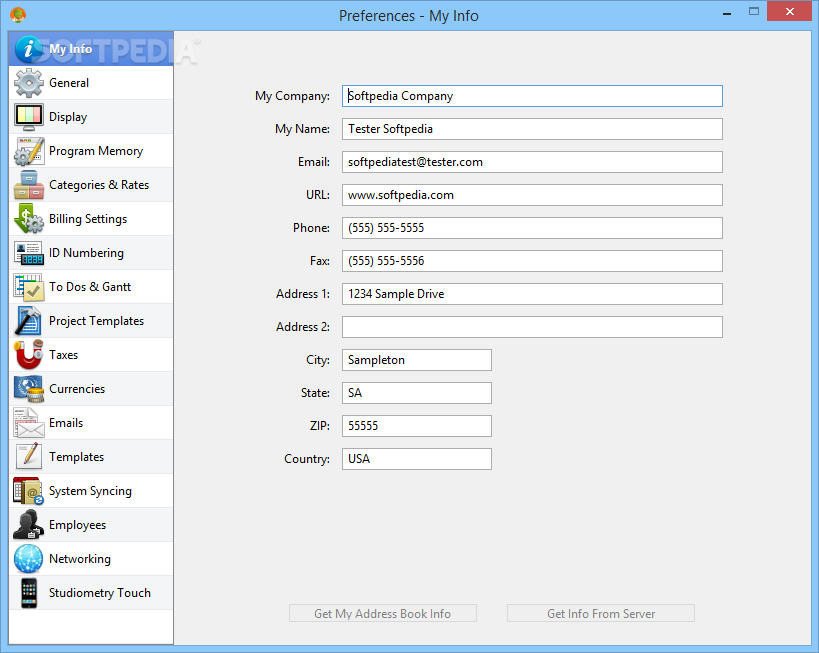Select the My Info label
This screenshot has width=819, height=653.
tap(71, 49)
